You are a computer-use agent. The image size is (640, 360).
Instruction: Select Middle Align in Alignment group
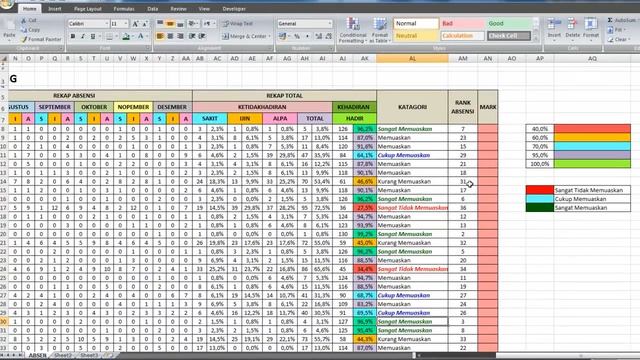[170, 23]
